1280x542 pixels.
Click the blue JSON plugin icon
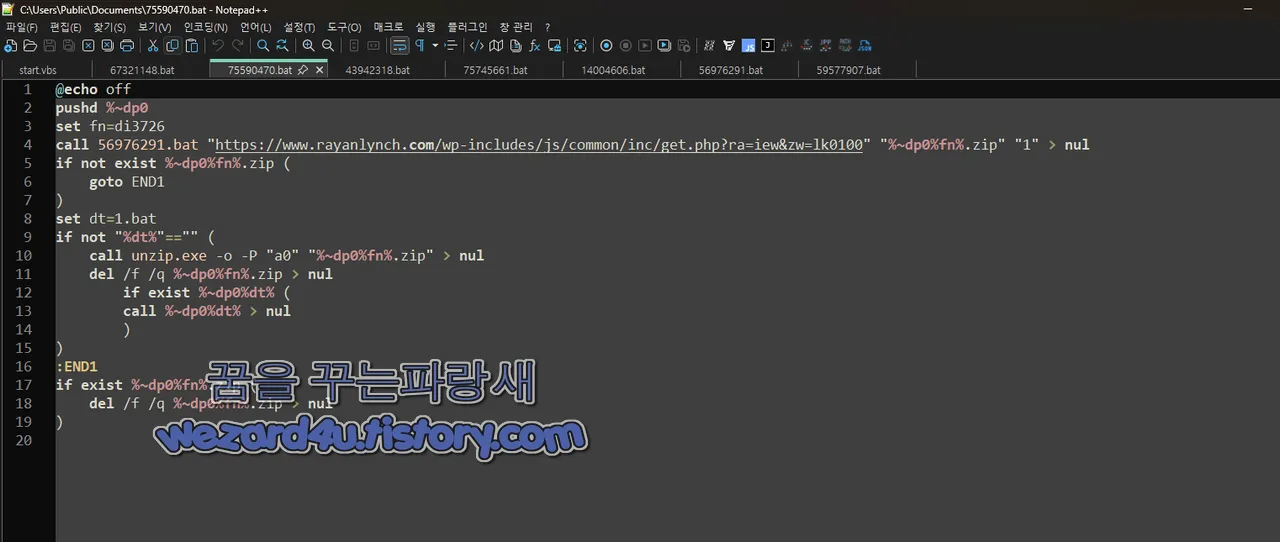[865, 46]
